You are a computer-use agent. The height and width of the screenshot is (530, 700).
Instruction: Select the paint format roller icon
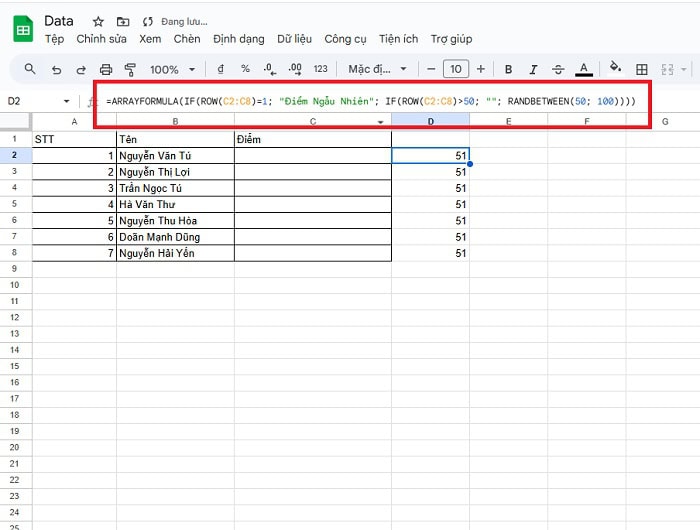(130, 69)
